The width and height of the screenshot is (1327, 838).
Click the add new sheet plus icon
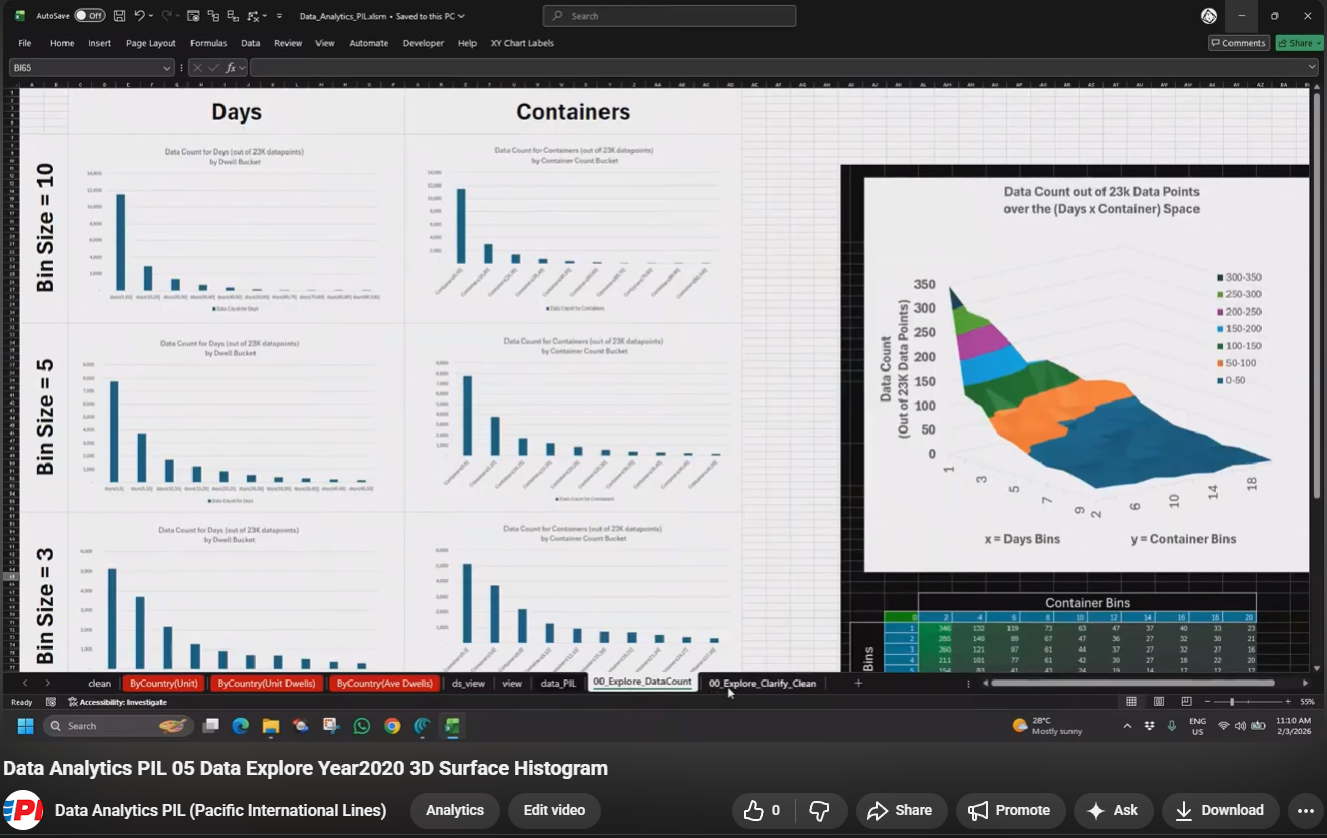(858, 683)
